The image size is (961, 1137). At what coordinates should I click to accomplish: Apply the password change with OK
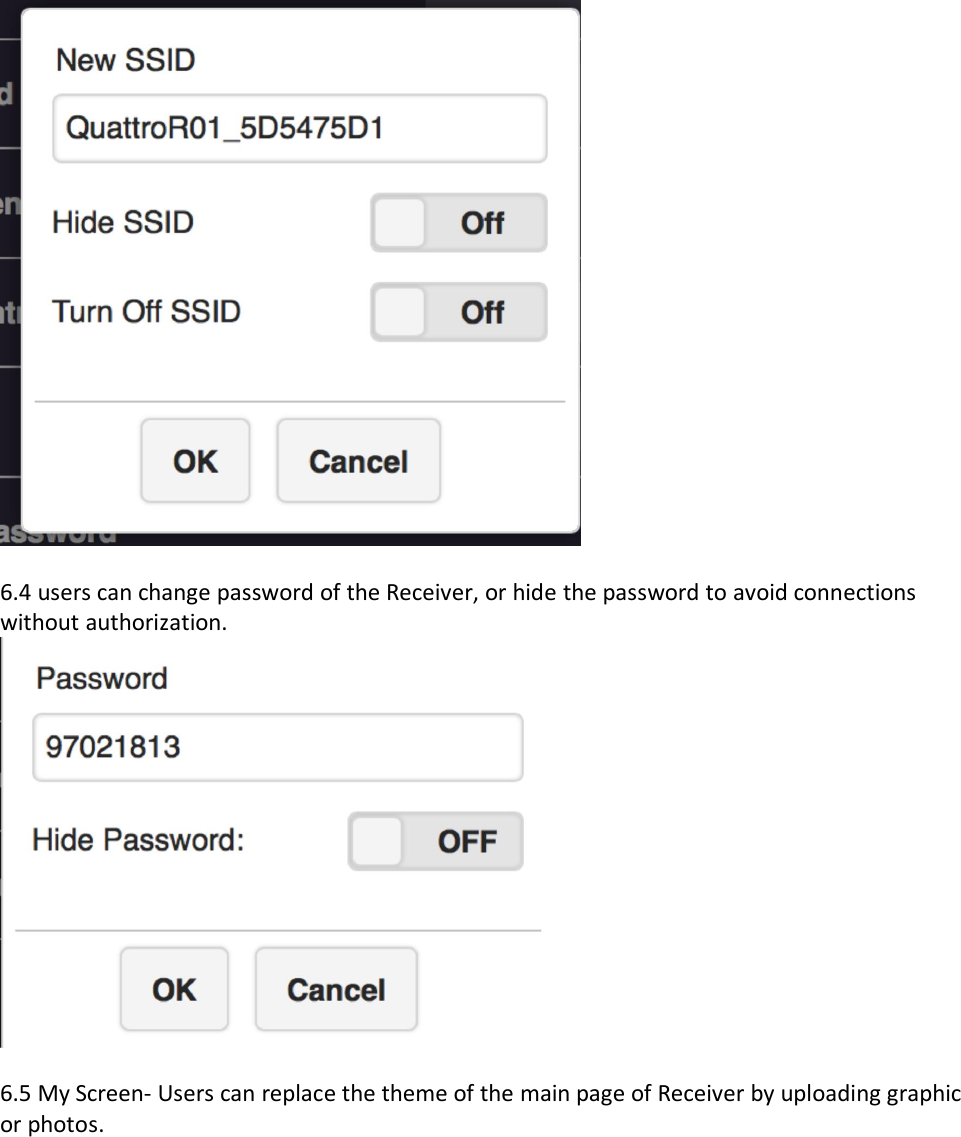coord(174,989)
